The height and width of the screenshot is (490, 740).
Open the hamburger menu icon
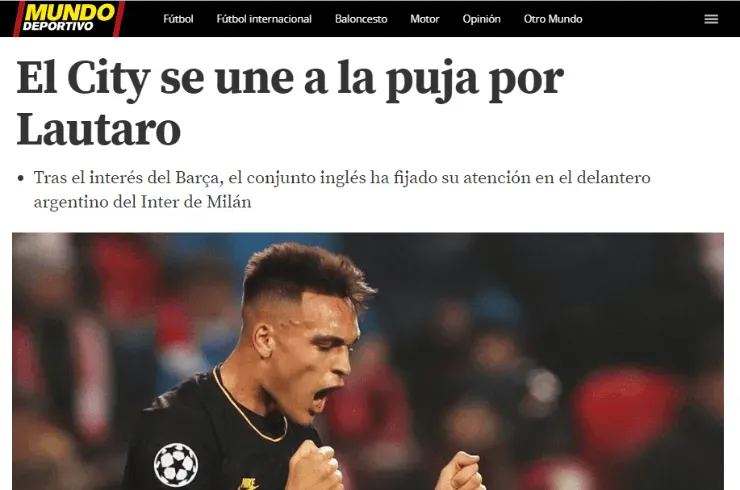click(x=711, y=19)
